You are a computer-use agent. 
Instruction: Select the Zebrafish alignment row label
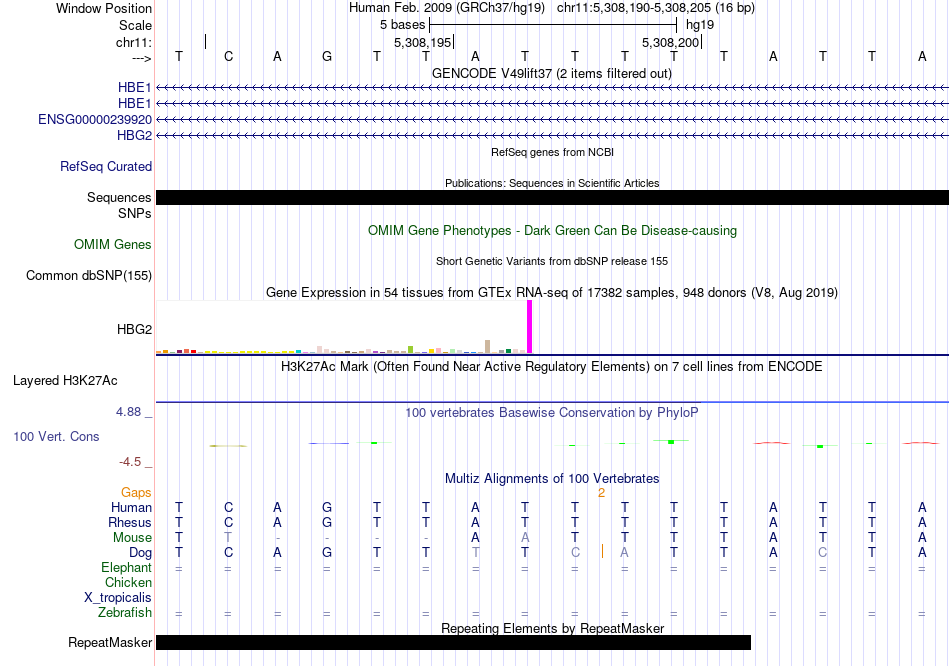tap(125, 613)
